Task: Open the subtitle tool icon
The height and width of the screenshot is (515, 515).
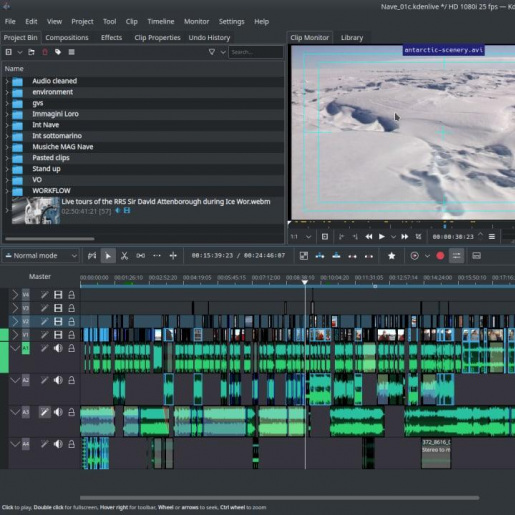Action: 476,256
